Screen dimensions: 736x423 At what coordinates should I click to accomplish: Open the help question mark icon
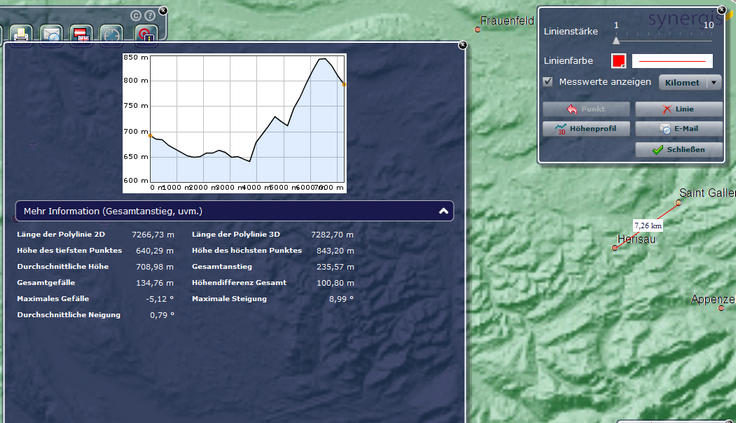click(x=149, y=15)
